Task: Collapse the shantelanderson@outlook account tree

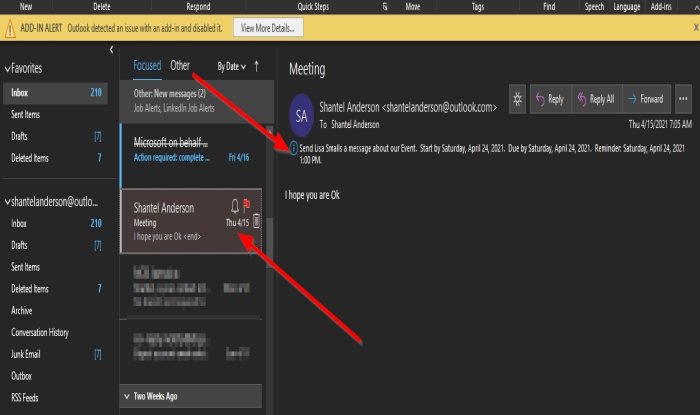Action: [8, 202]
